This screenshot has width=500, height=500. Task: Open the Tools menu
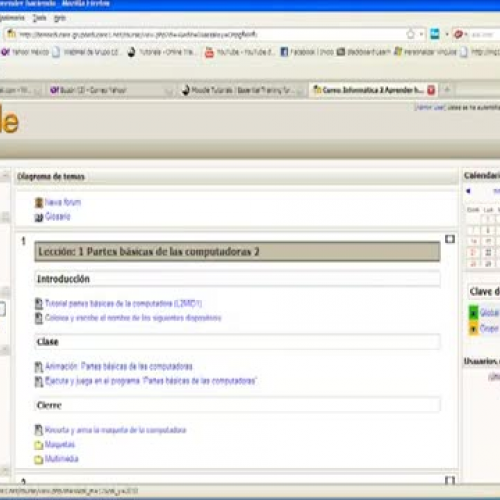pos(39,18)
